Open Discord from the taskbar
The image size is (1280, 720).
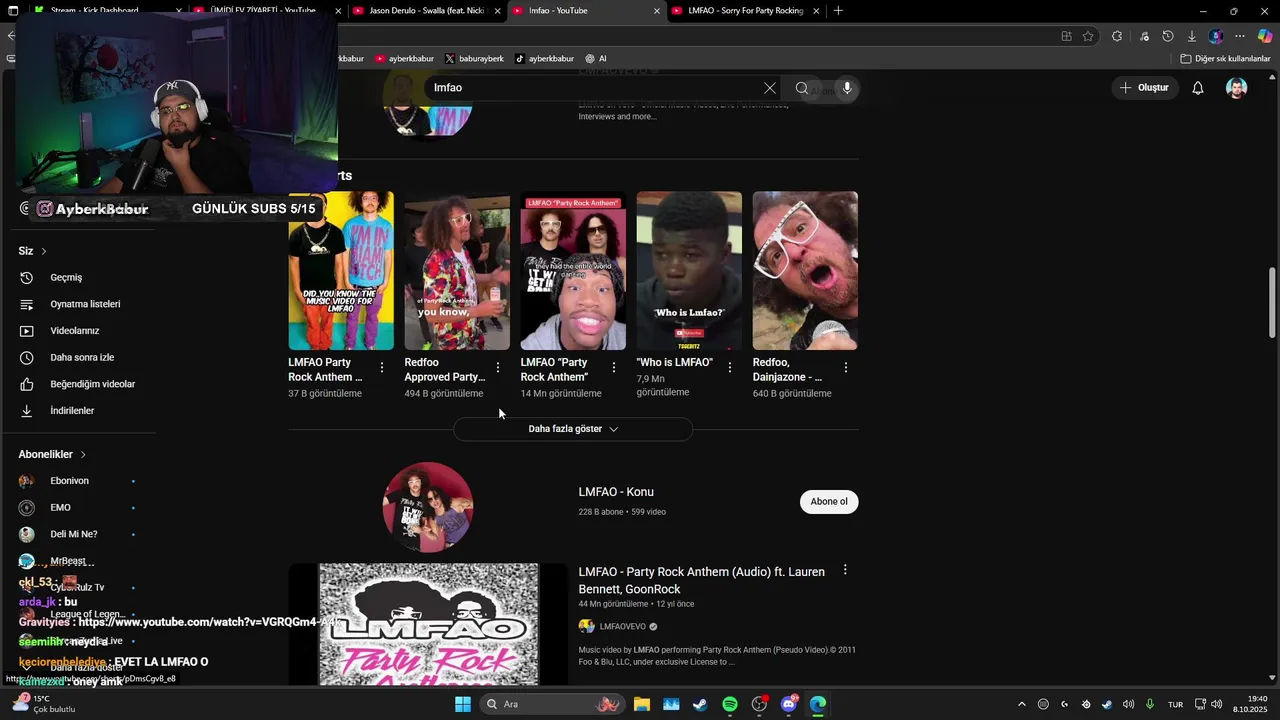point(789,704)
